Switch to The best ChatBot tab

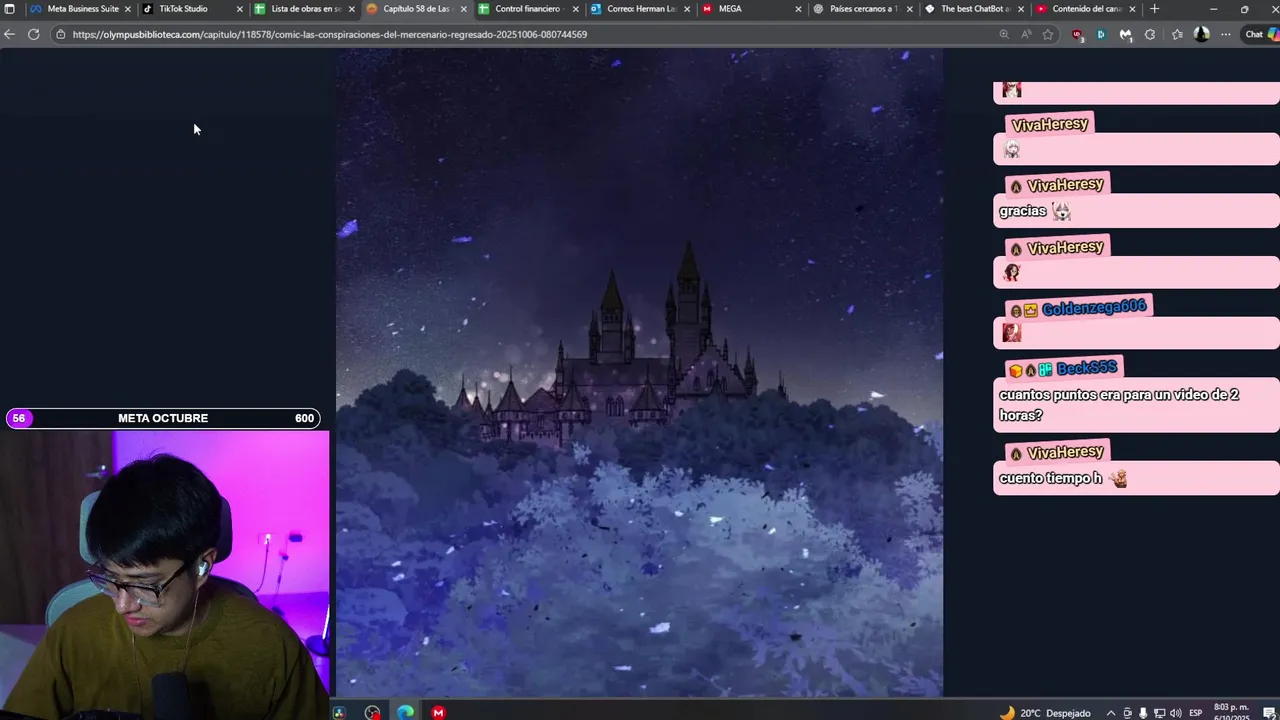[x=975, y=9]
